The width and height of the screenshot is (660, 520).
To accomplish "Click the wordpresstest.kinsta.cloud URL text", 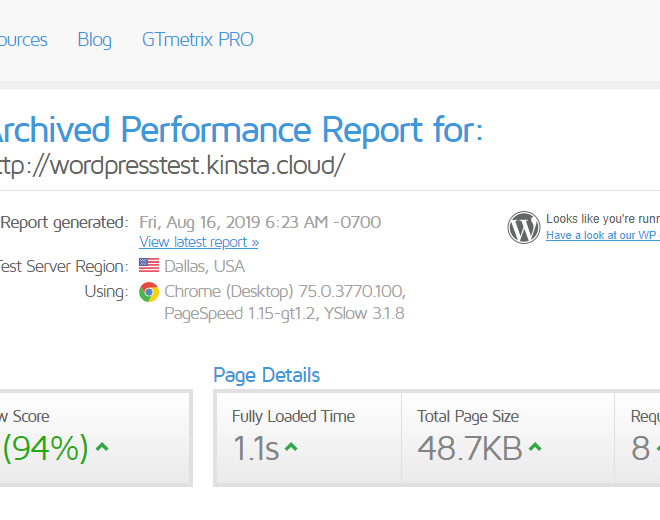I will [172, 165].
